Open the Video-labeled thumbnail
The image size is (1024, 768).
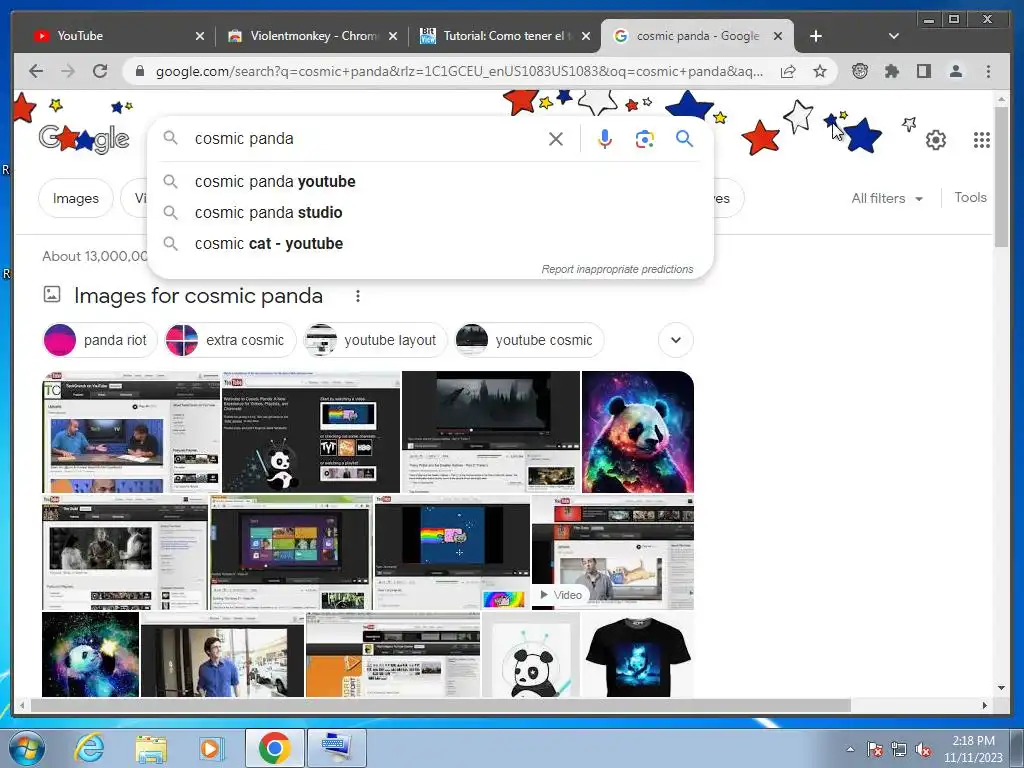pos(613,552)
